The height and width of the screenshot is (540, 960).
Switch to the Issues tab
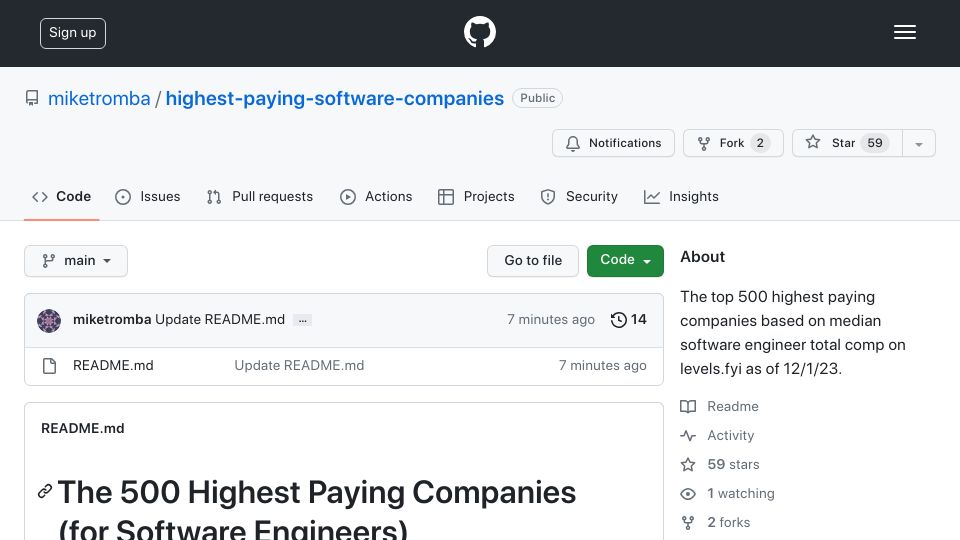(x=148, y=197)
